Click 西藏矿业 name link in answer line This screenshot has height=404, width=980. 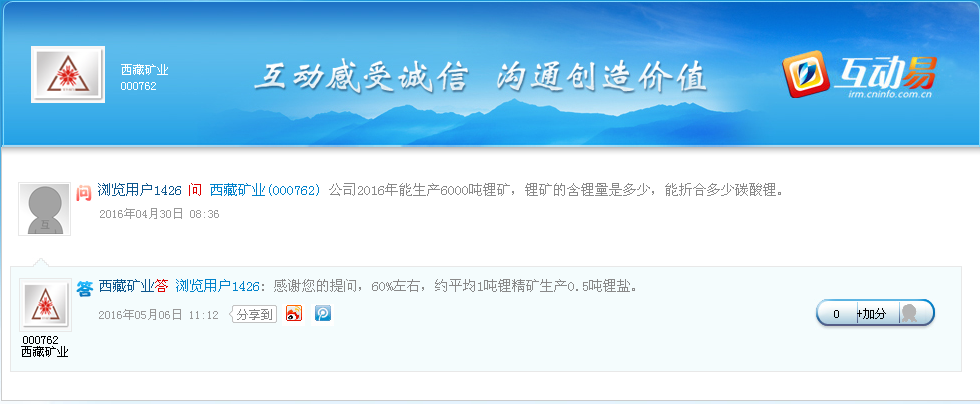tap(126, 286)
